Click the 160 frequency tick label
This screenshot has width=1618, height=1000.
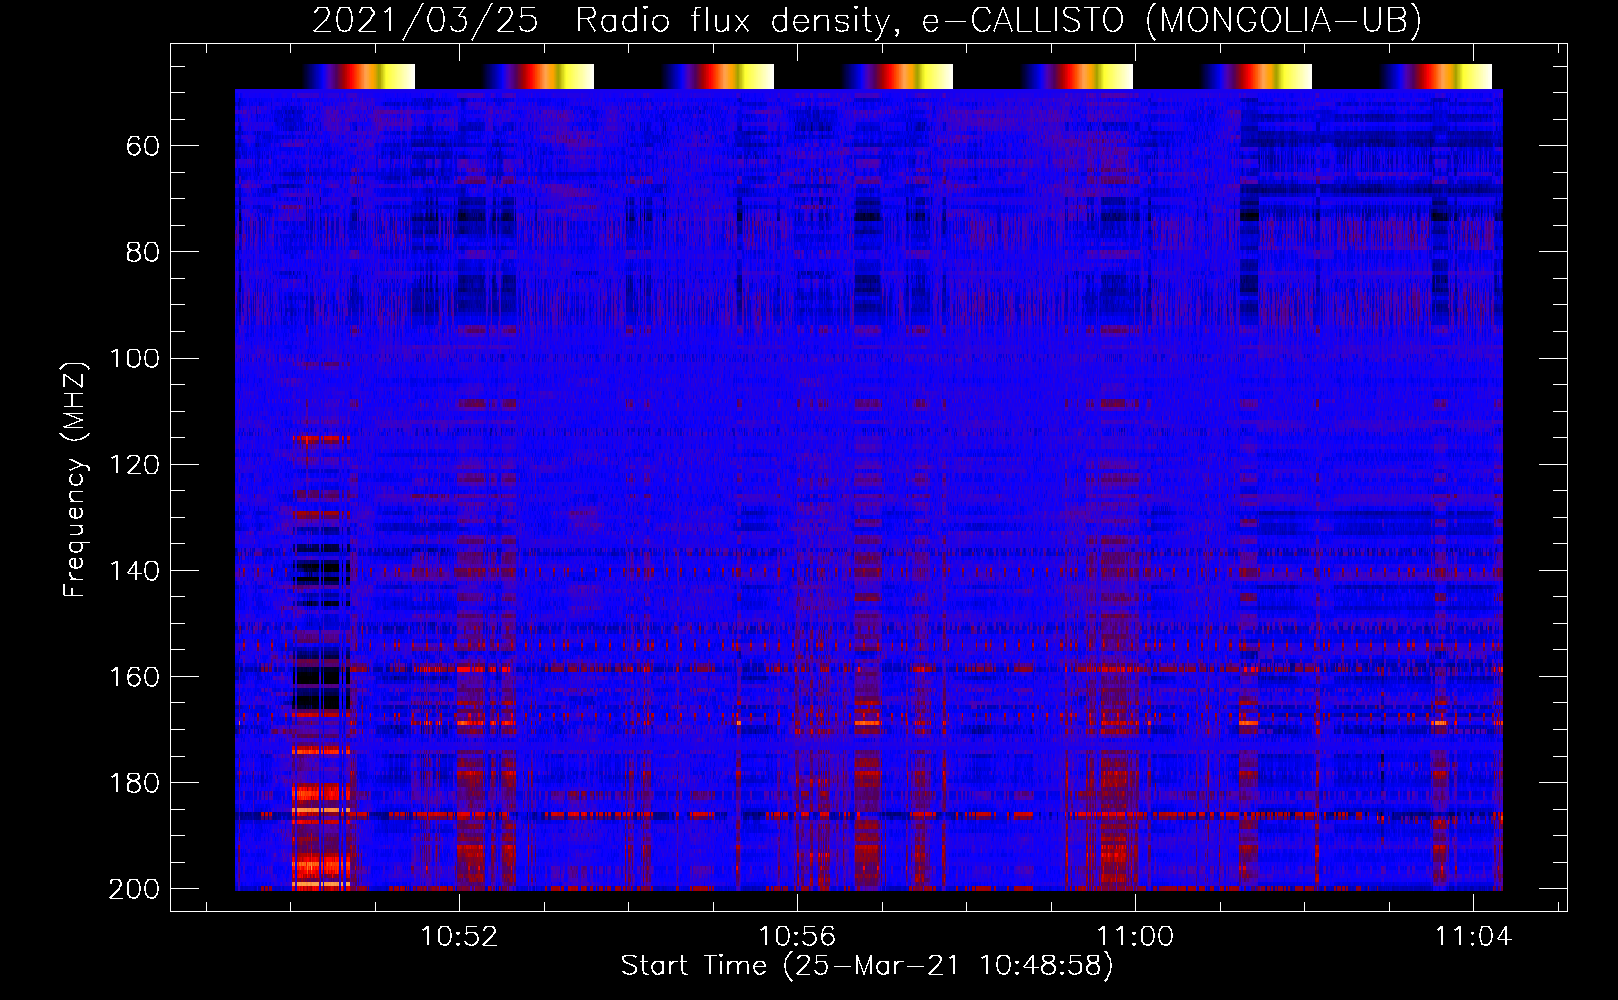coord(134,677)
